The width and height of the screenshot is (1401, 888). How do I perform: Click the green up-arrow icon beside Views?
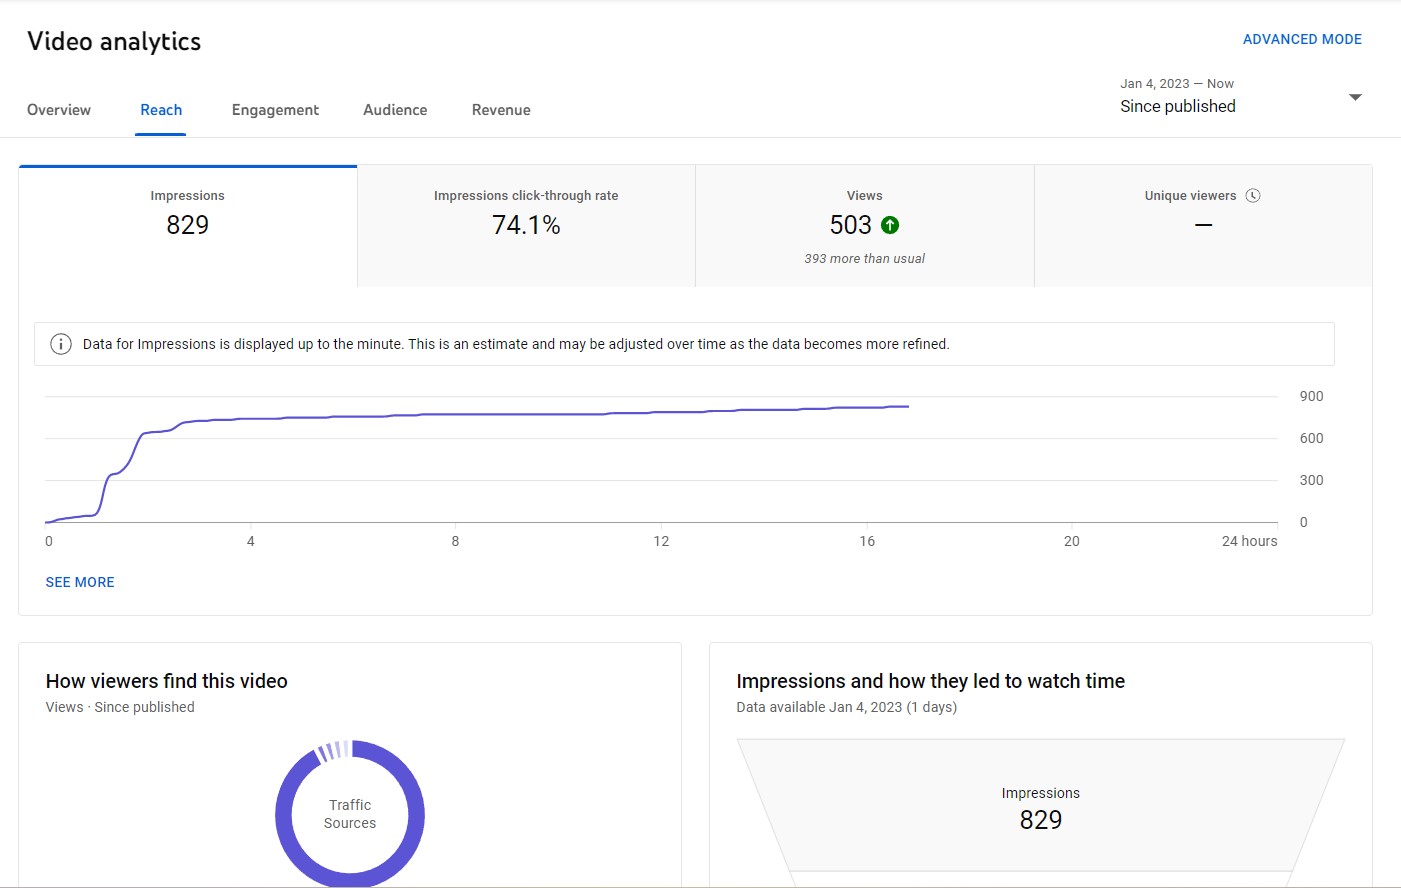[x=890, y=225]
